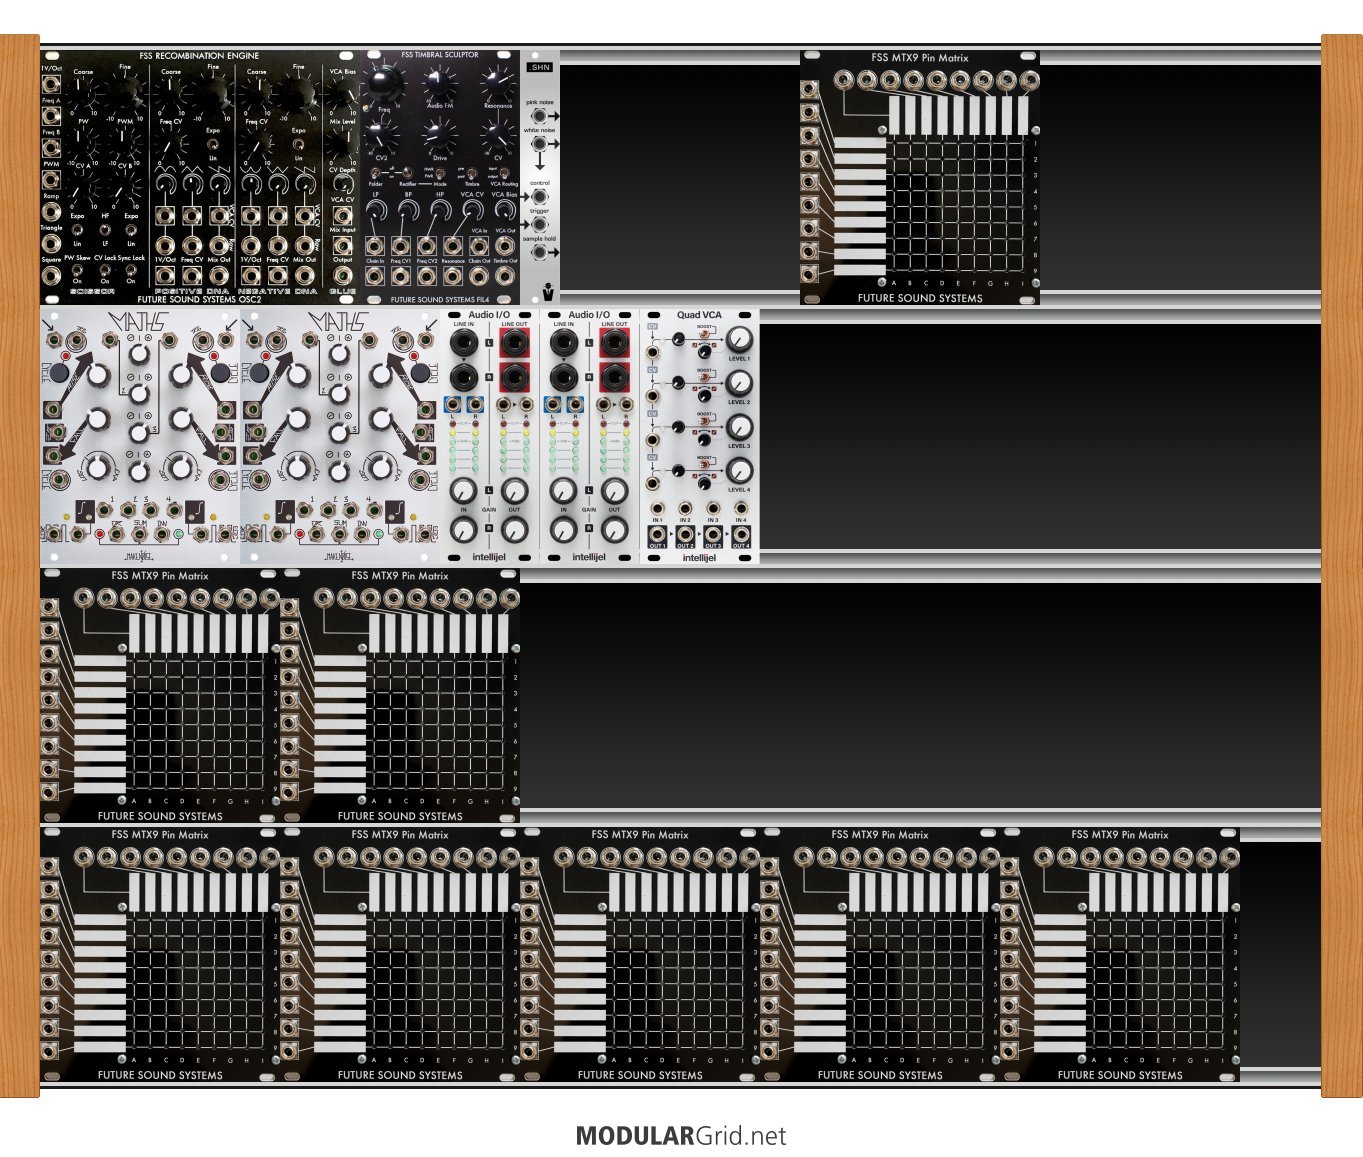The image size is (1363, 1157).
Task: Turn the LP attenuator knob
Action: 375,211
